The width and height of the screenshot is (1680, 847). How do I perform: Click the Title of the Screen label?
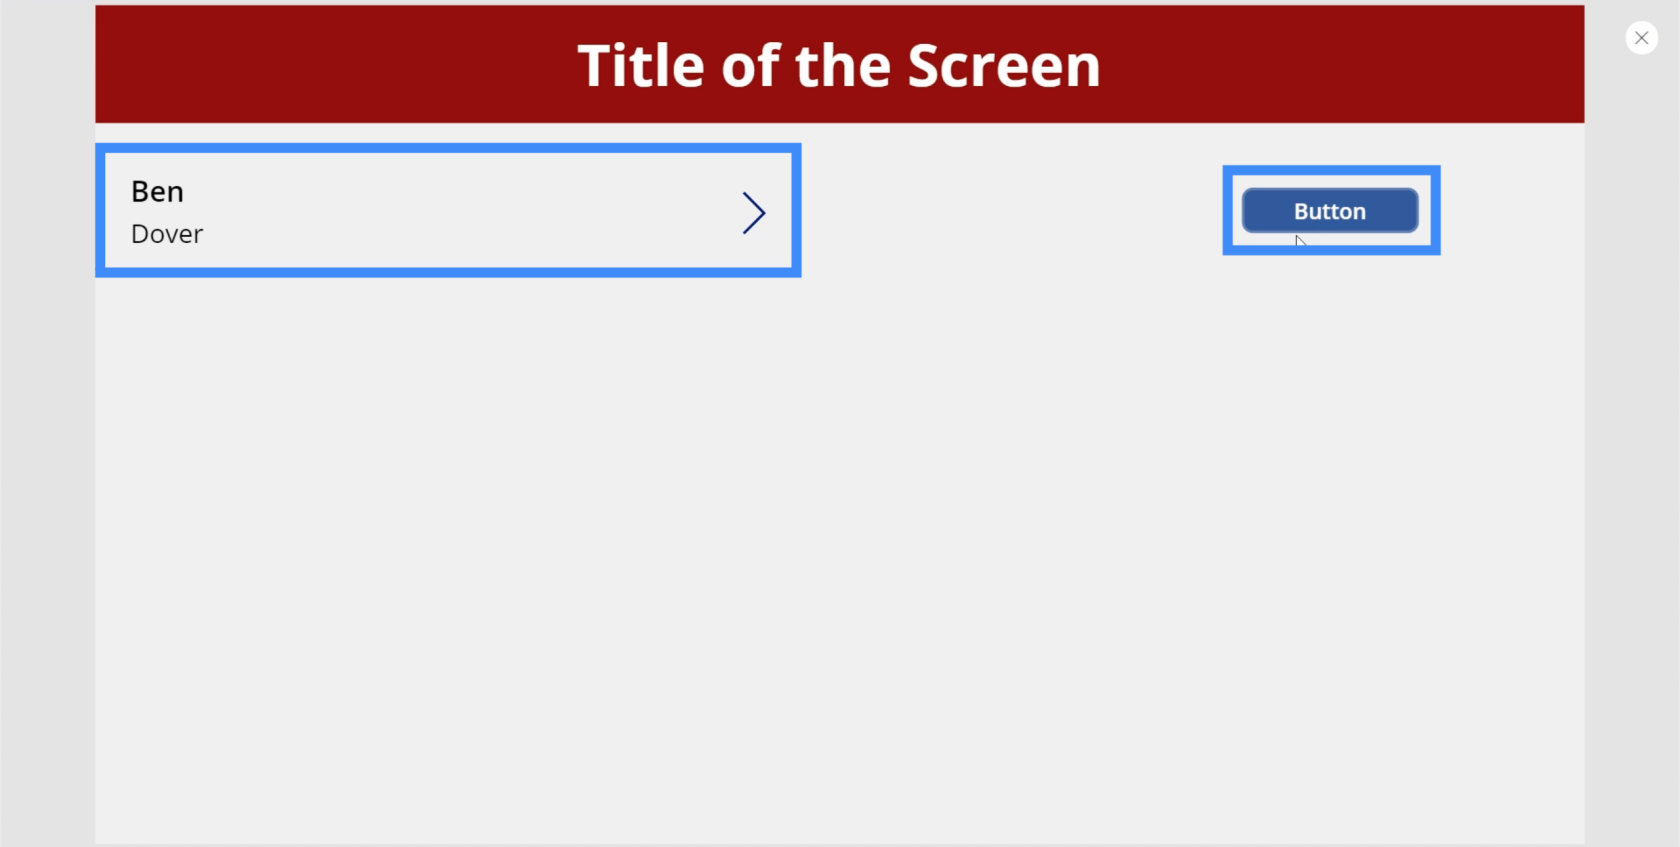tap(839, 66)
